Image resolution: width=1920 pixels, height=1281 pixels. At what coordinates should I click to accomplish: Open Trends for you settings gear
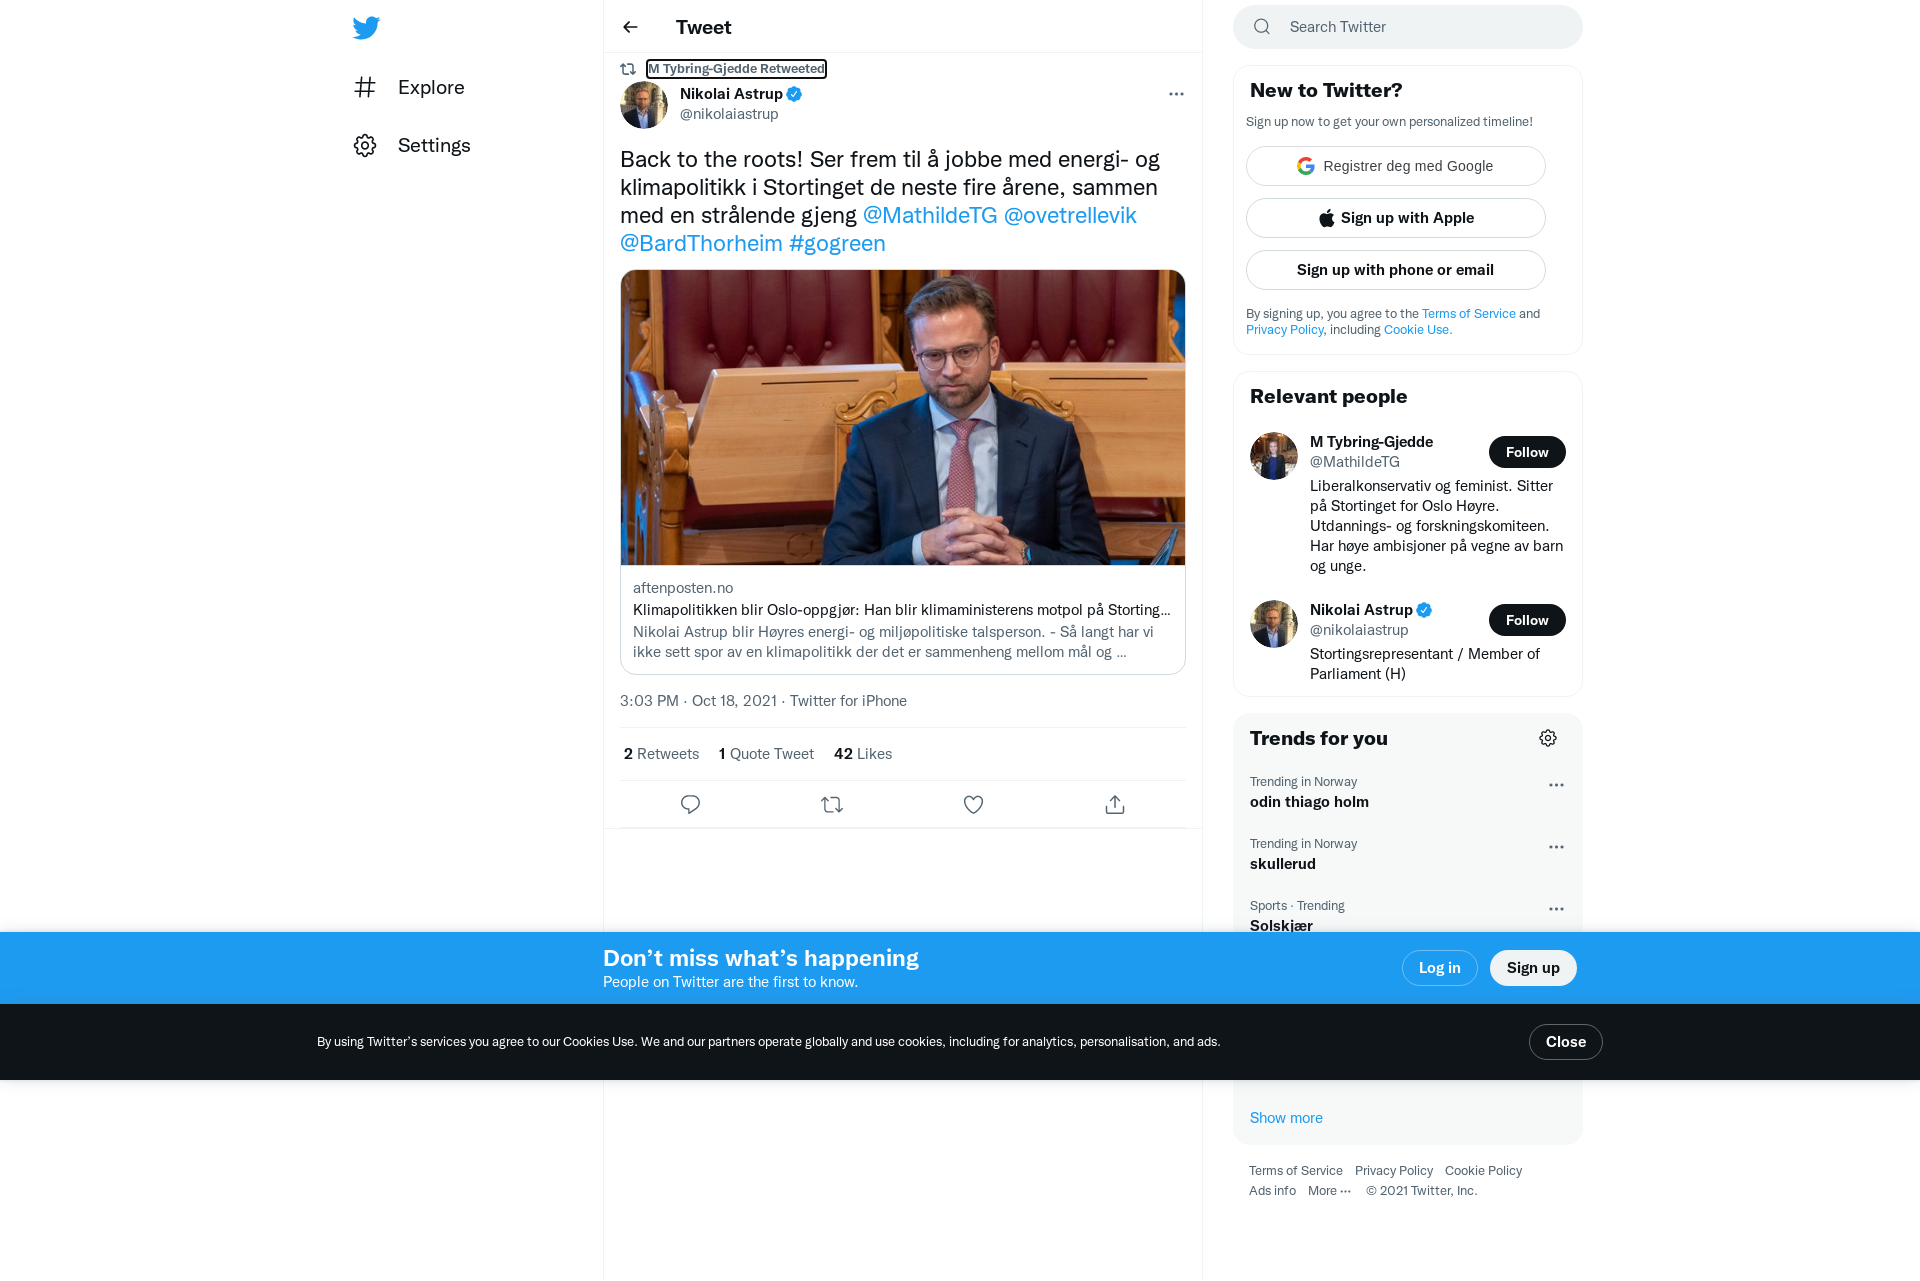point(1548,738)
